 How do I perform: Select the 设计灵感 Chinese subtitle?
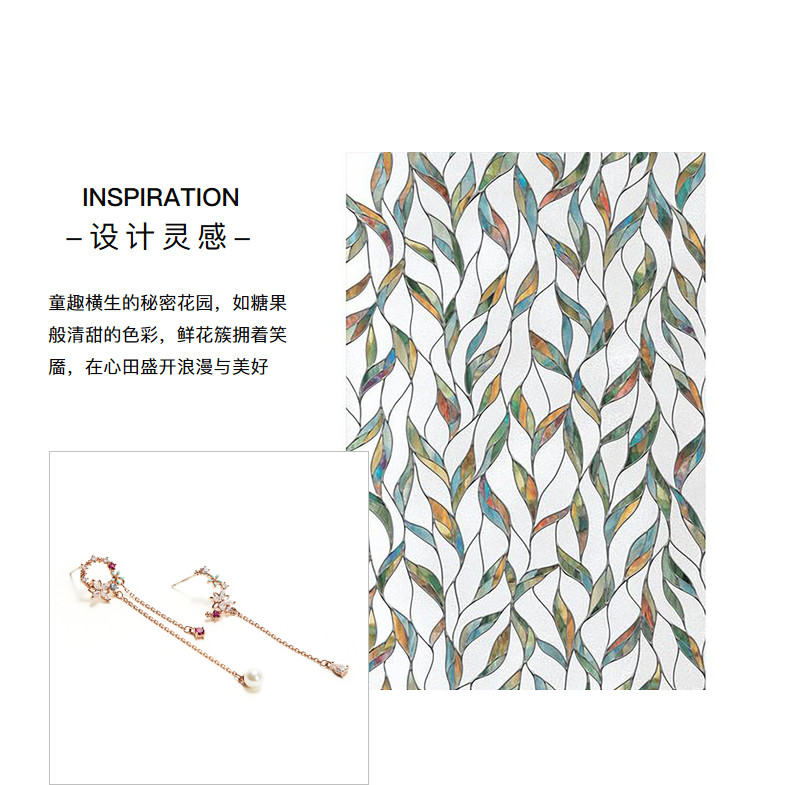158,237
